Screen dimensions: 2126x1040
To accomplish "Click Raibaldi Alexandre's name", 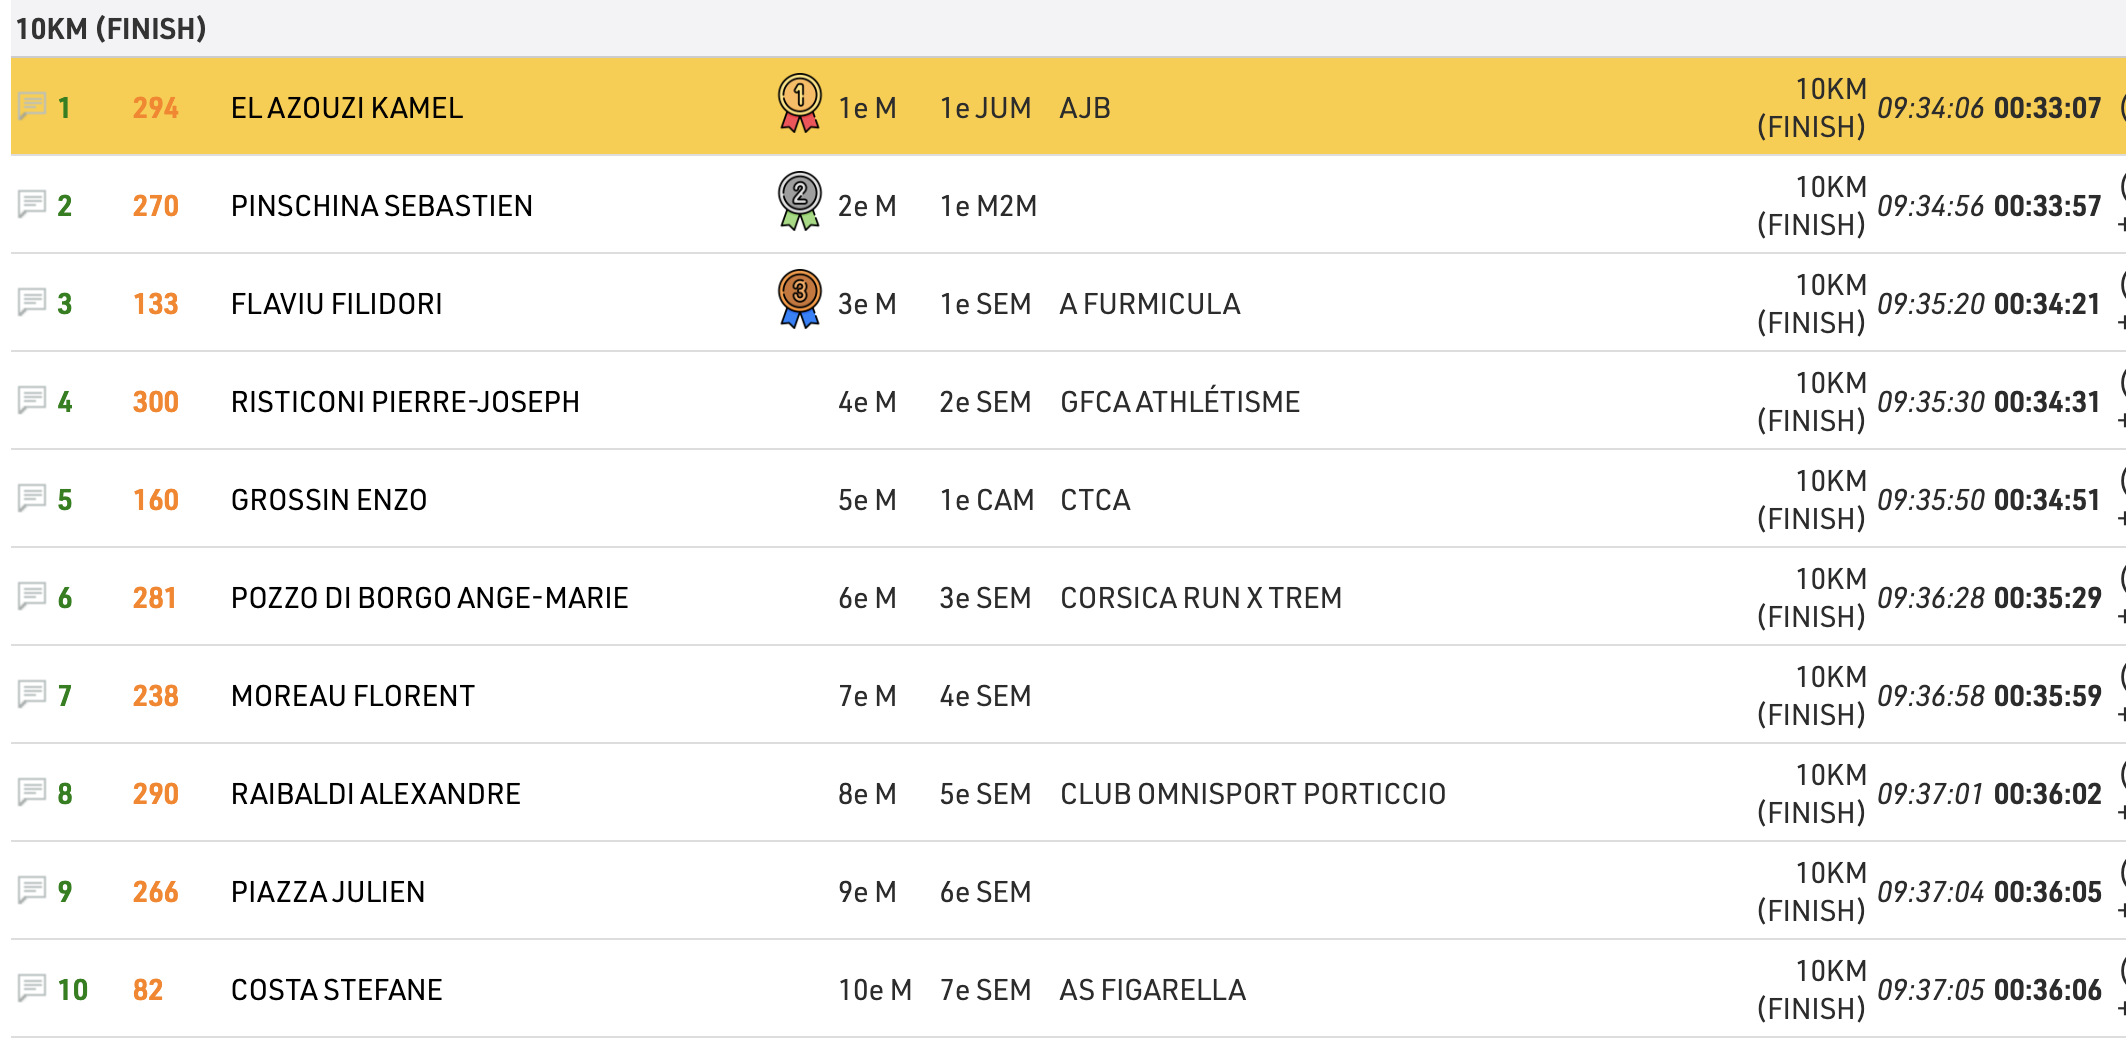I will pos(375,794).
